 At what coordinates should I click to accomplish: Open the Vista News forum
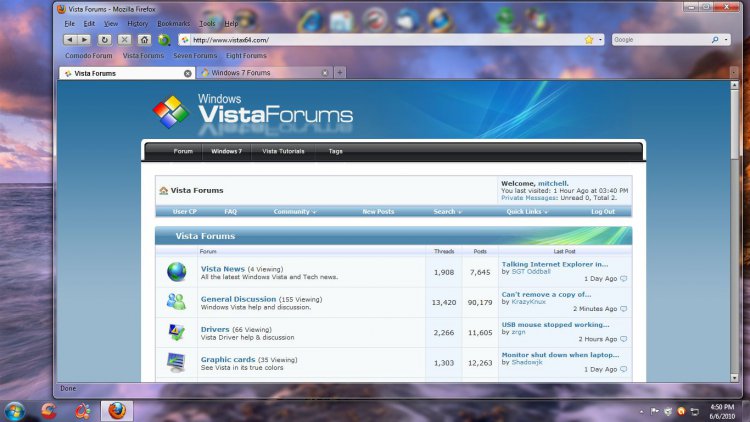click(222, 269)
